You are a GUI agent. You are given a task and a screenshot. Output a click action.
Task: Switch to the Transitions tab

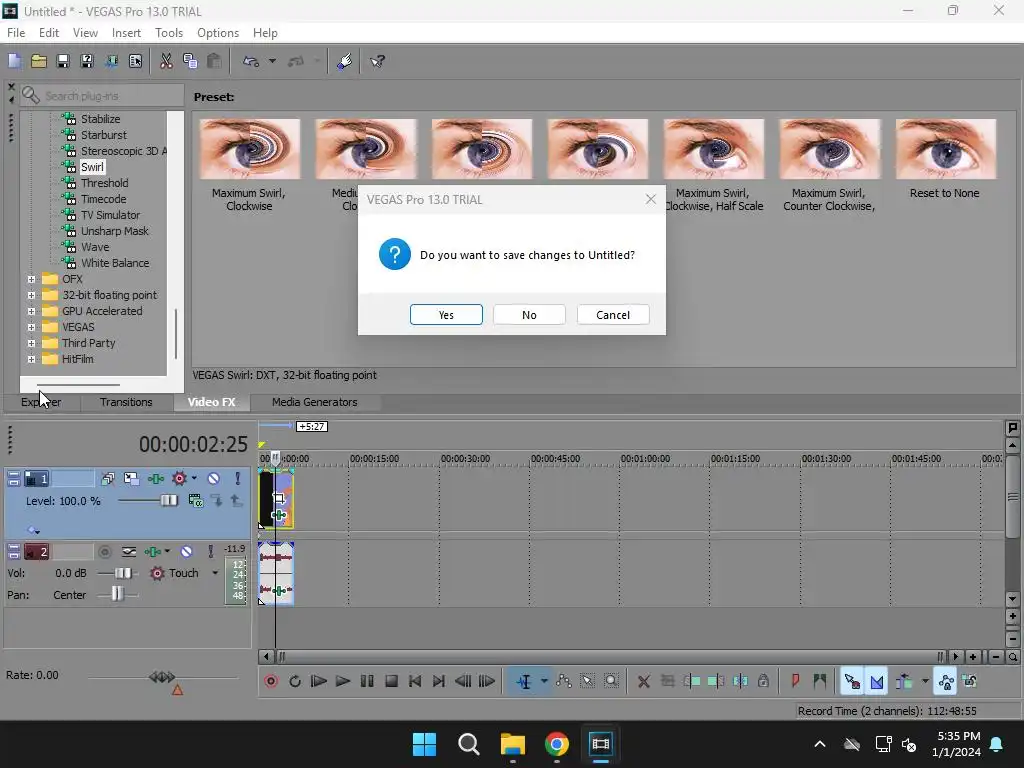(x=126, y=402)
